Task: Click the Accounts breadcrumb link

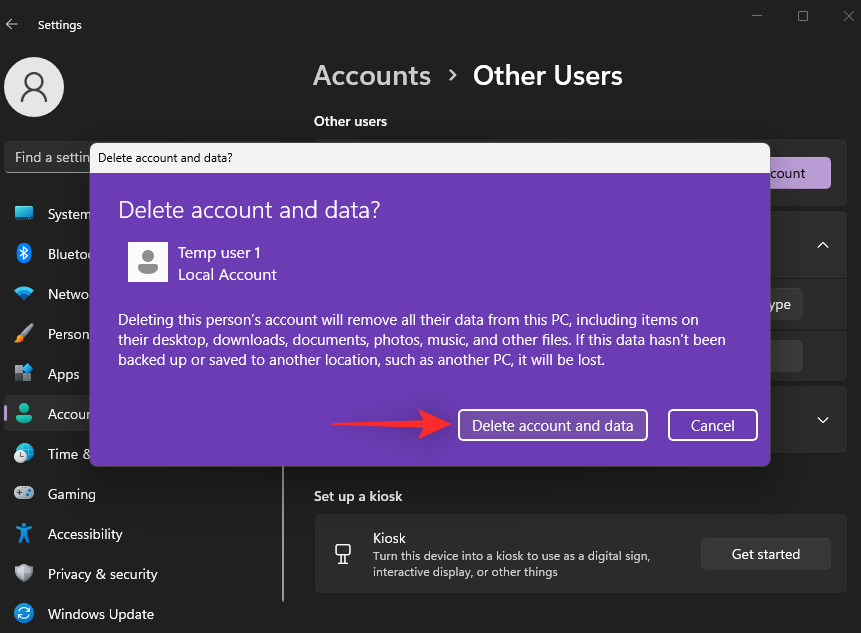Action: [x=372, y=75]
